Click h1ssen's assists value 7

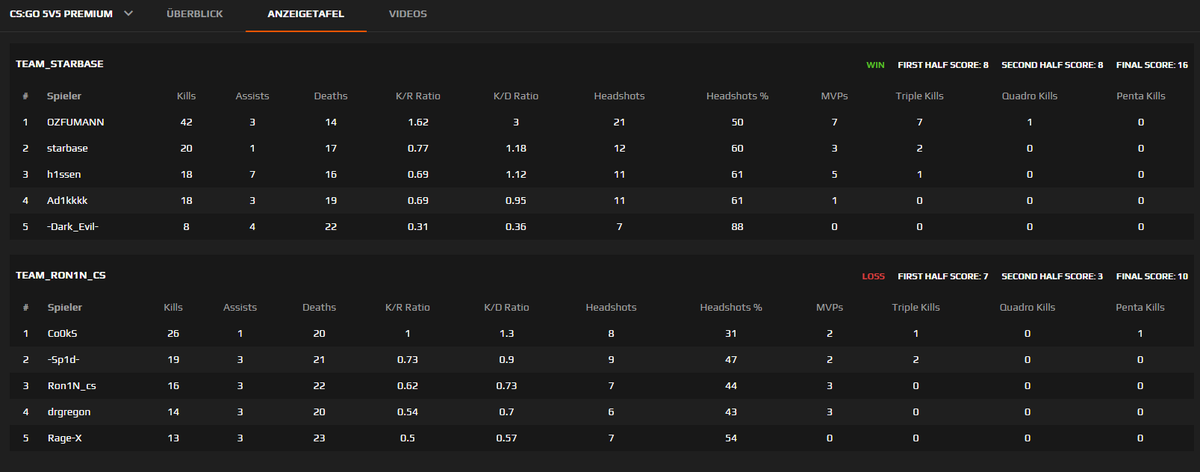tap(252, 174)
